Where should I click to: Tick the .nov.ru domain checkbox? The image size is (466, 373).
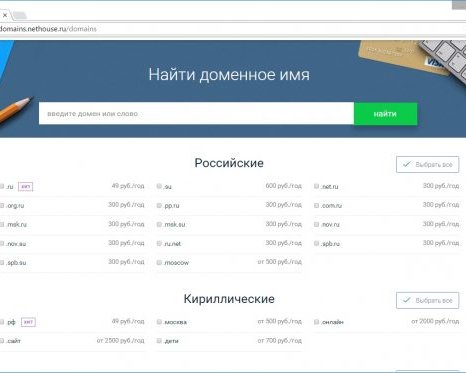317,224
